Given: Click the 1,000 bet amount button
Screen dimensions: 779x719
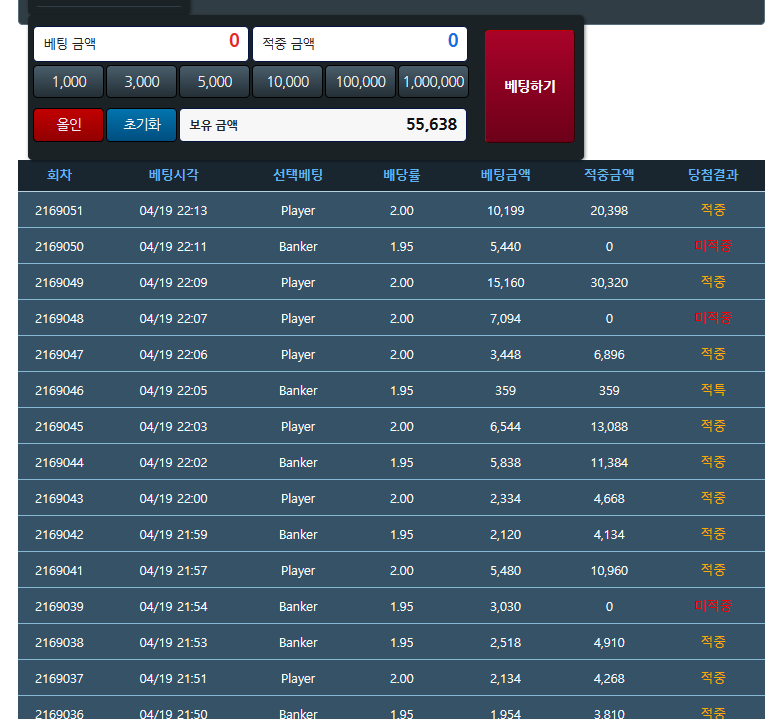Looking at the screenshot, I should click(x=69, y=82).
